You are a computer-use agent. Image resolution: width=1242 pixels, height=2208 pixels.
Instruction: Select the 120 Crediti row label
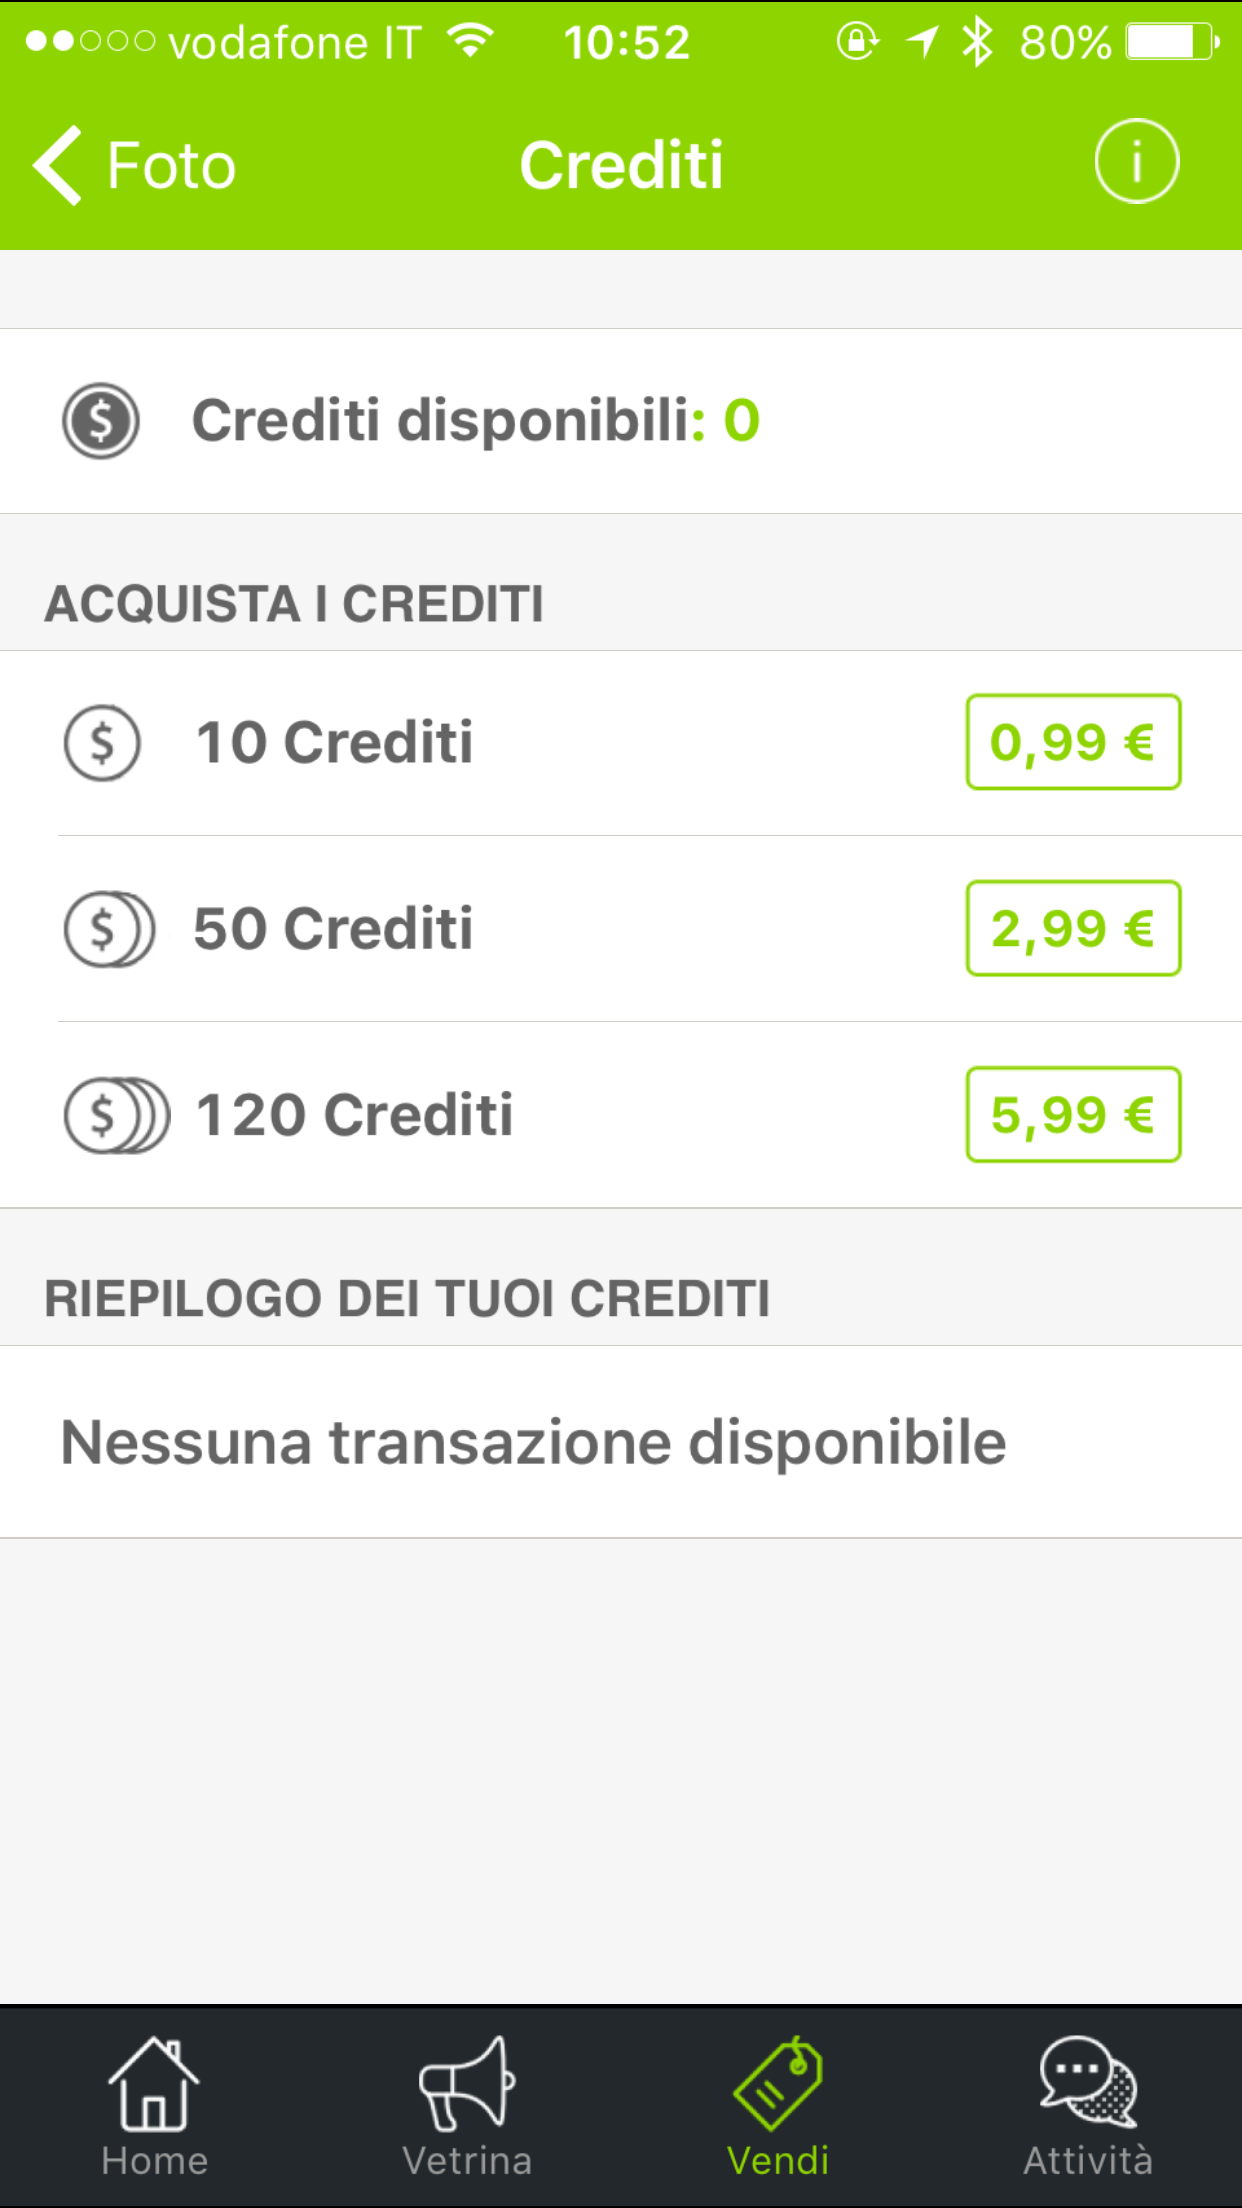point(354,1115)
